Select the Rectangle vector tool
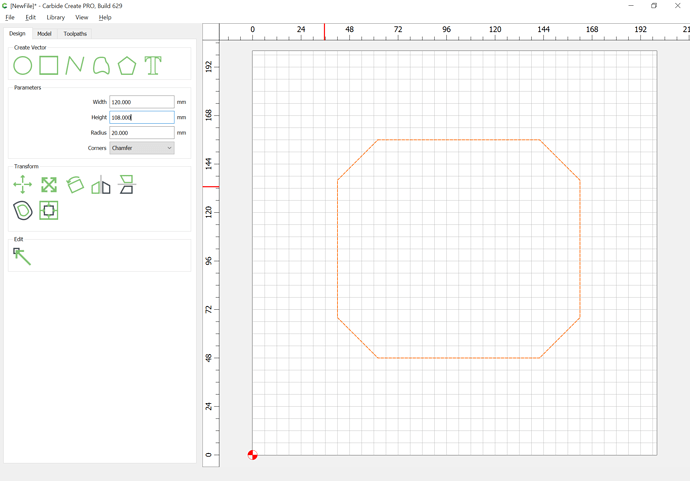Image resolution: width=690 pixels, height=481 pixels. (48, 66)
